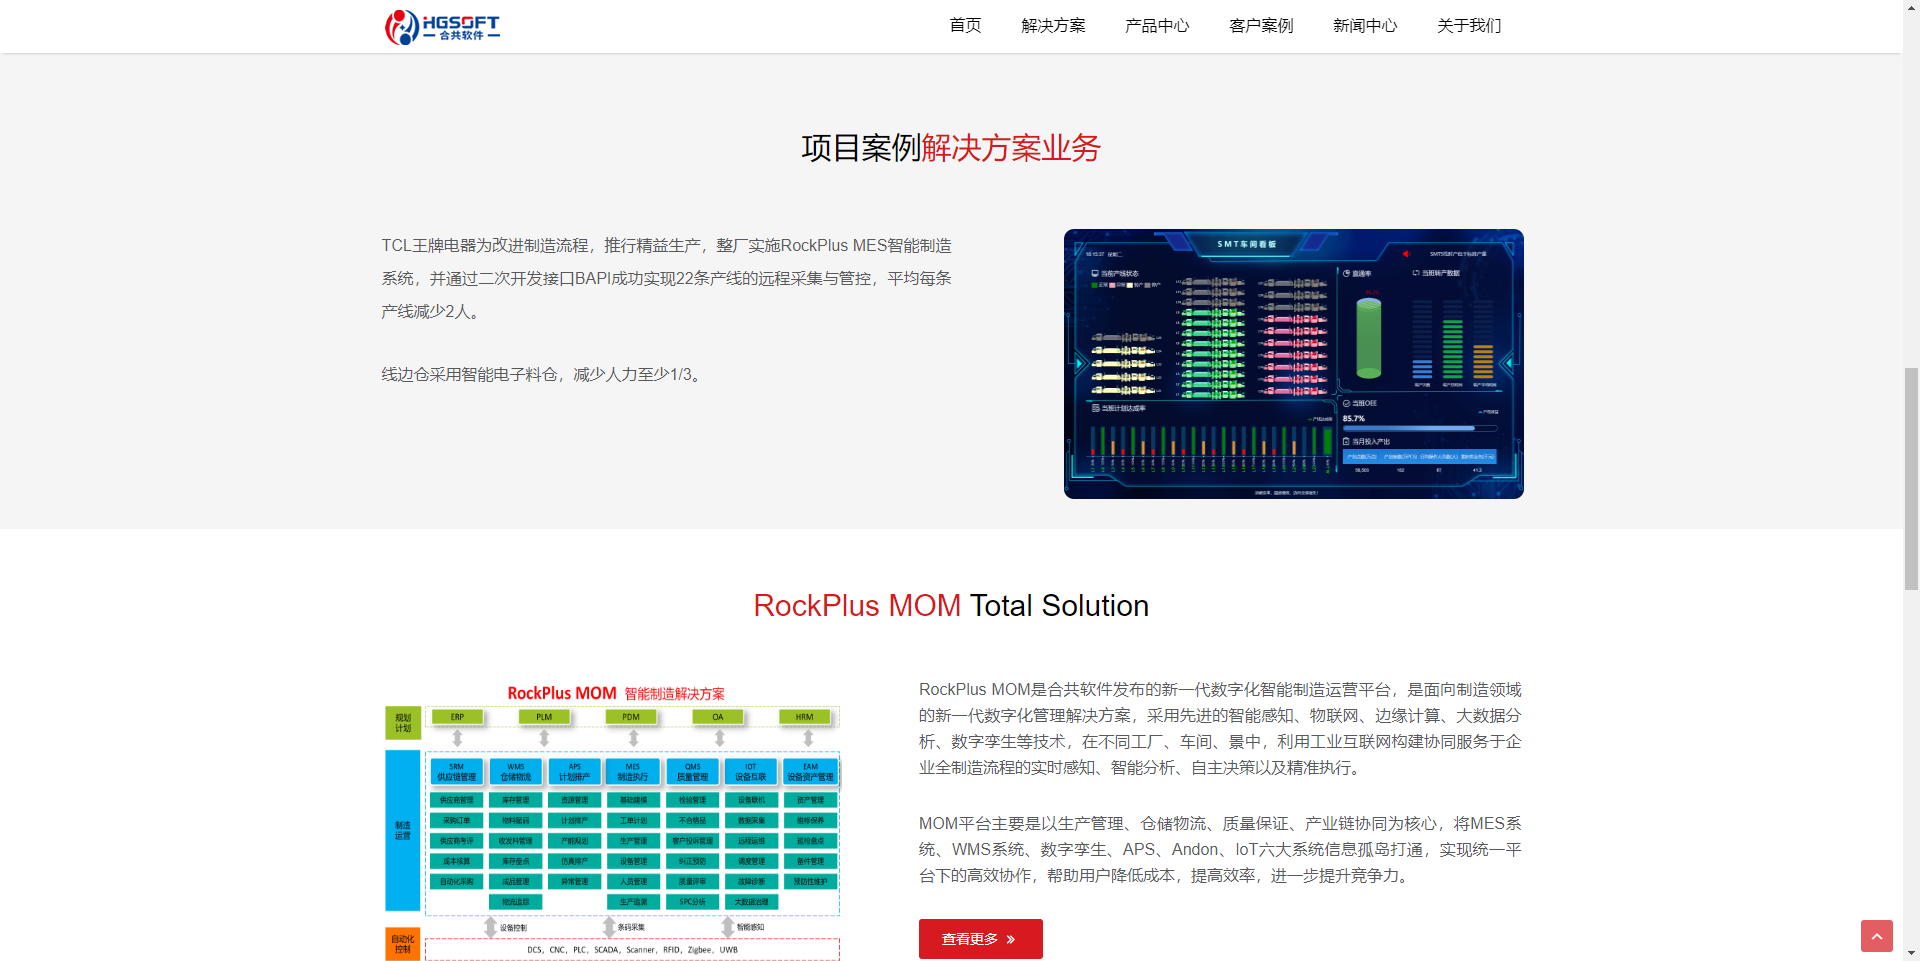Click the HGSOFT 合共软件 logo
This screenshot has width=1920, height=961.
(442, 27)
